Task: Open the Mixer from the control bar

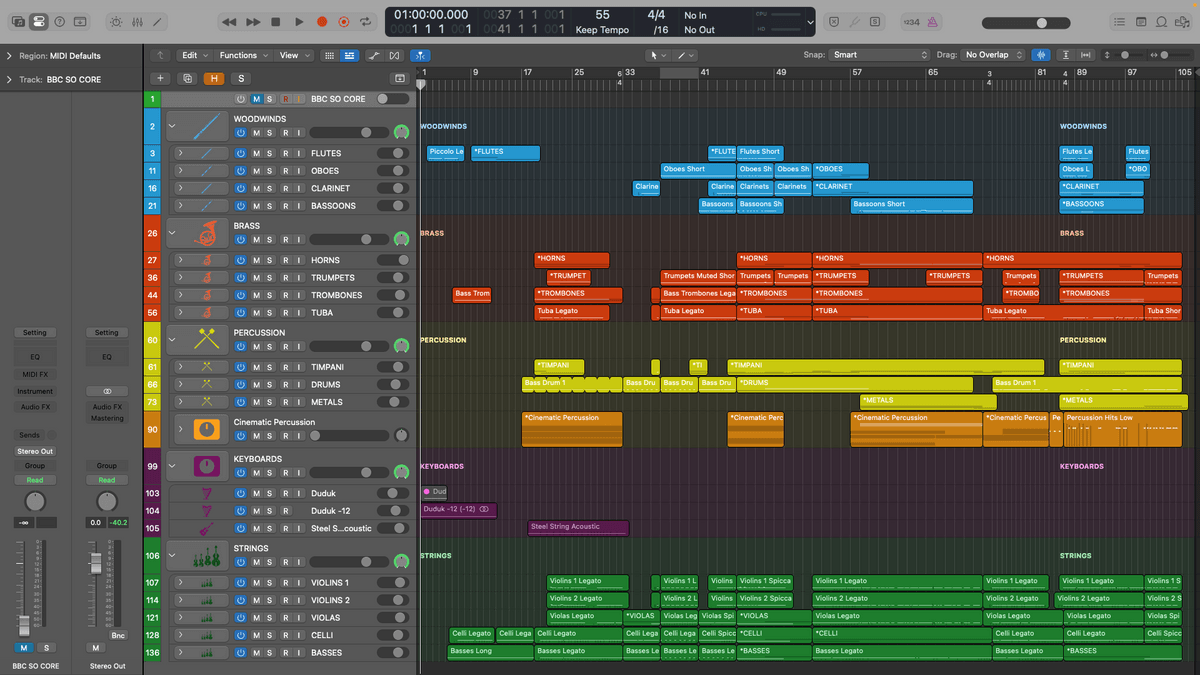Action: pos(139,22)
